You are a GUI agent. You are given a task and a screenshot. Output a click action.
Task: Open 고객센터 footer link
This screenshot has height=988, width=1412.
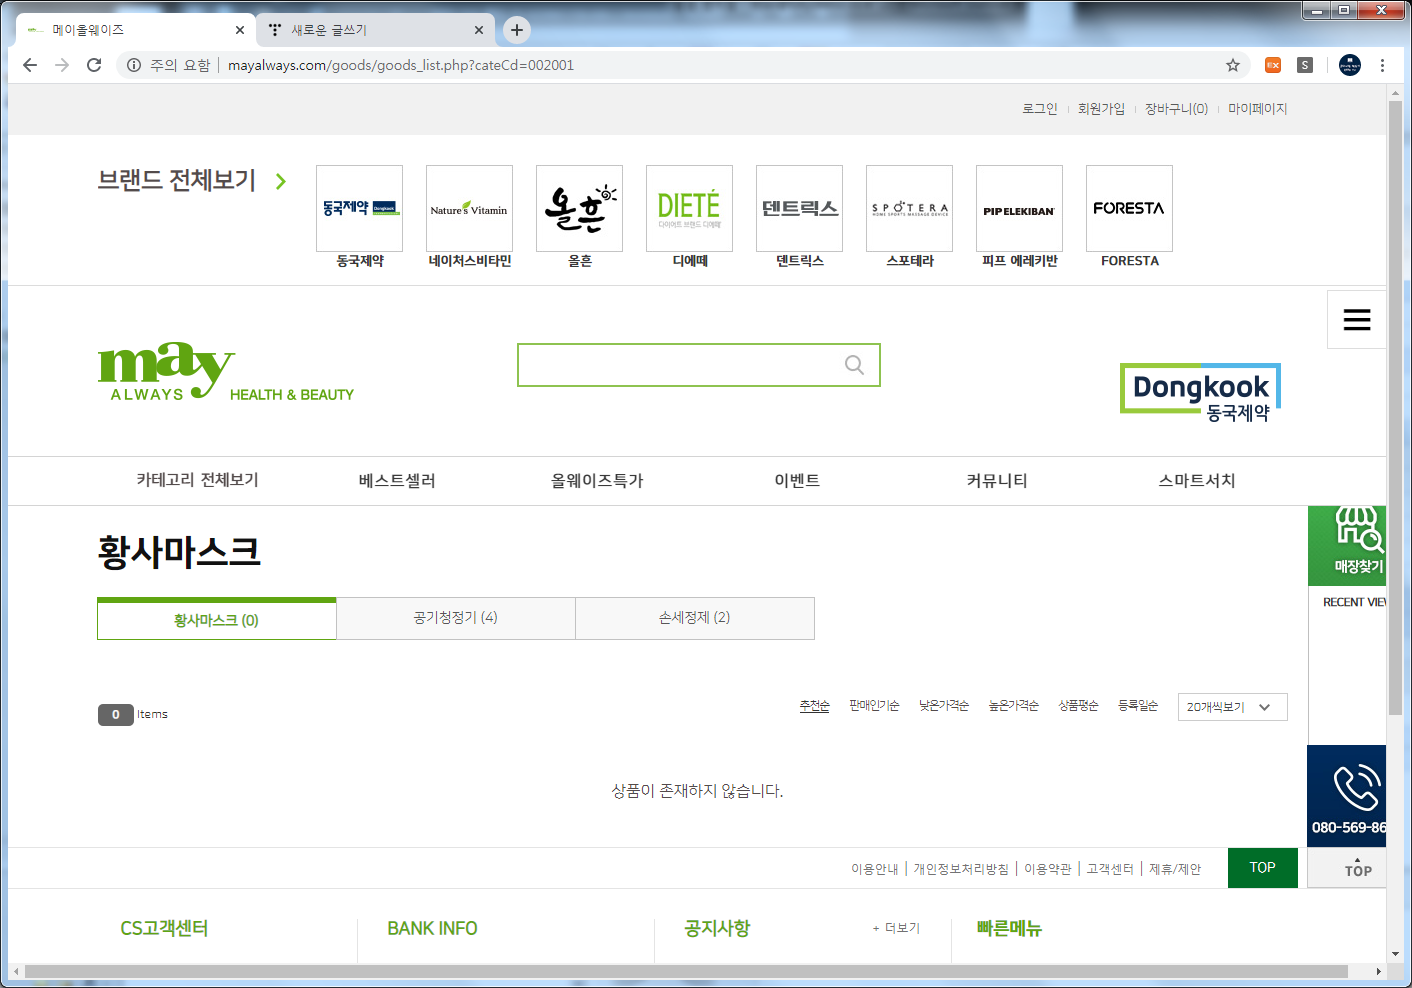(1110, 869)
